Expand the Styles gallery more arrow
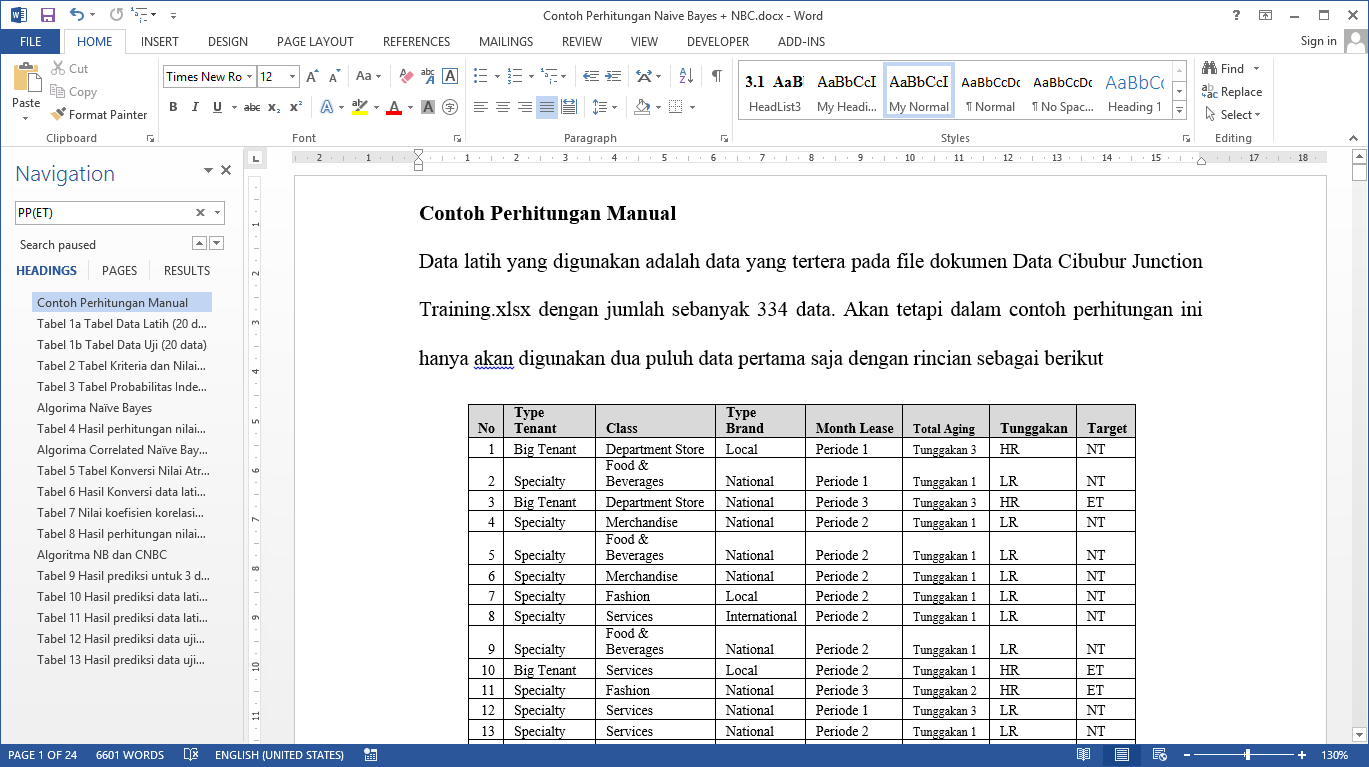 point(1179,111)
